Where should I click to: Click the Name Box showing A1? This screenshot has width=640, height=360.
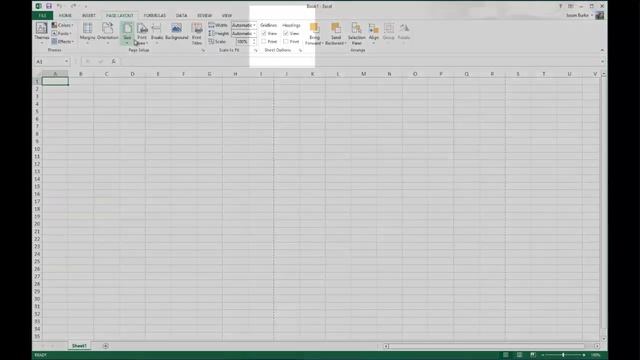pyautogui.click(x=49, y=62)
